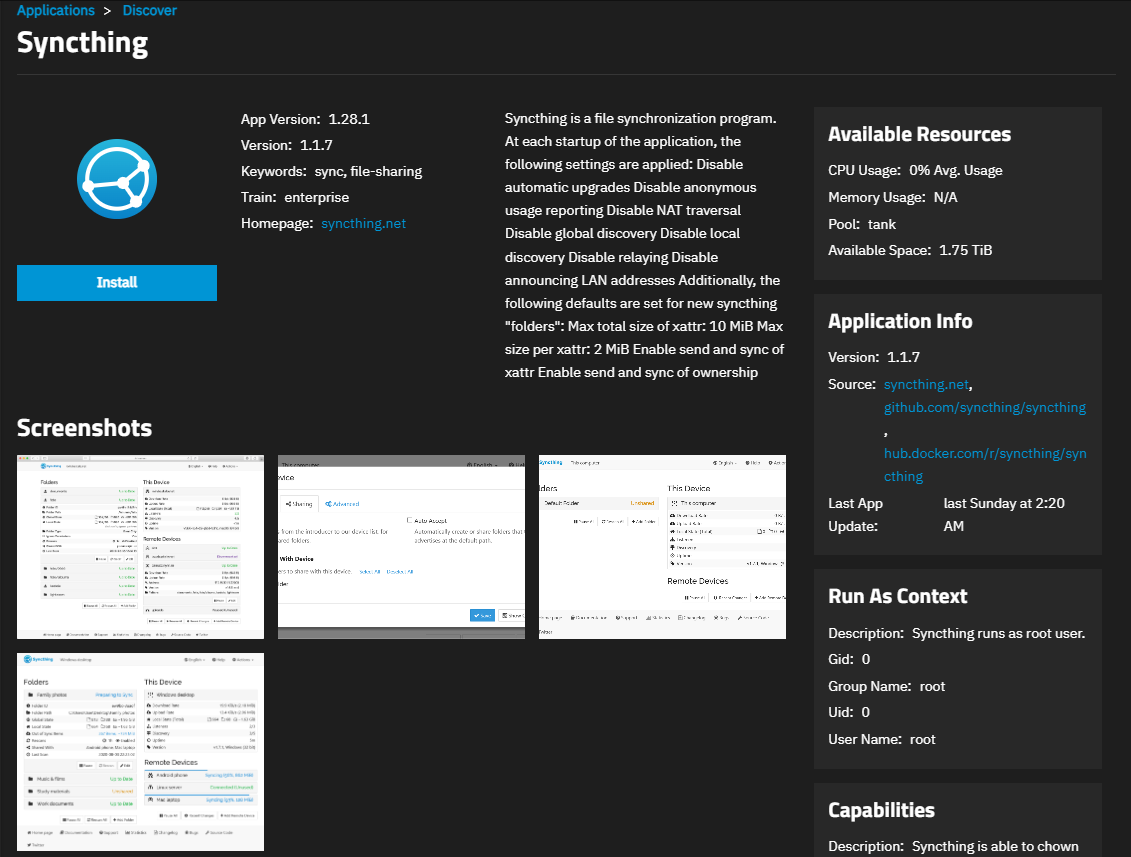Open the screenshot showing Default Folder

coord(662,547)
